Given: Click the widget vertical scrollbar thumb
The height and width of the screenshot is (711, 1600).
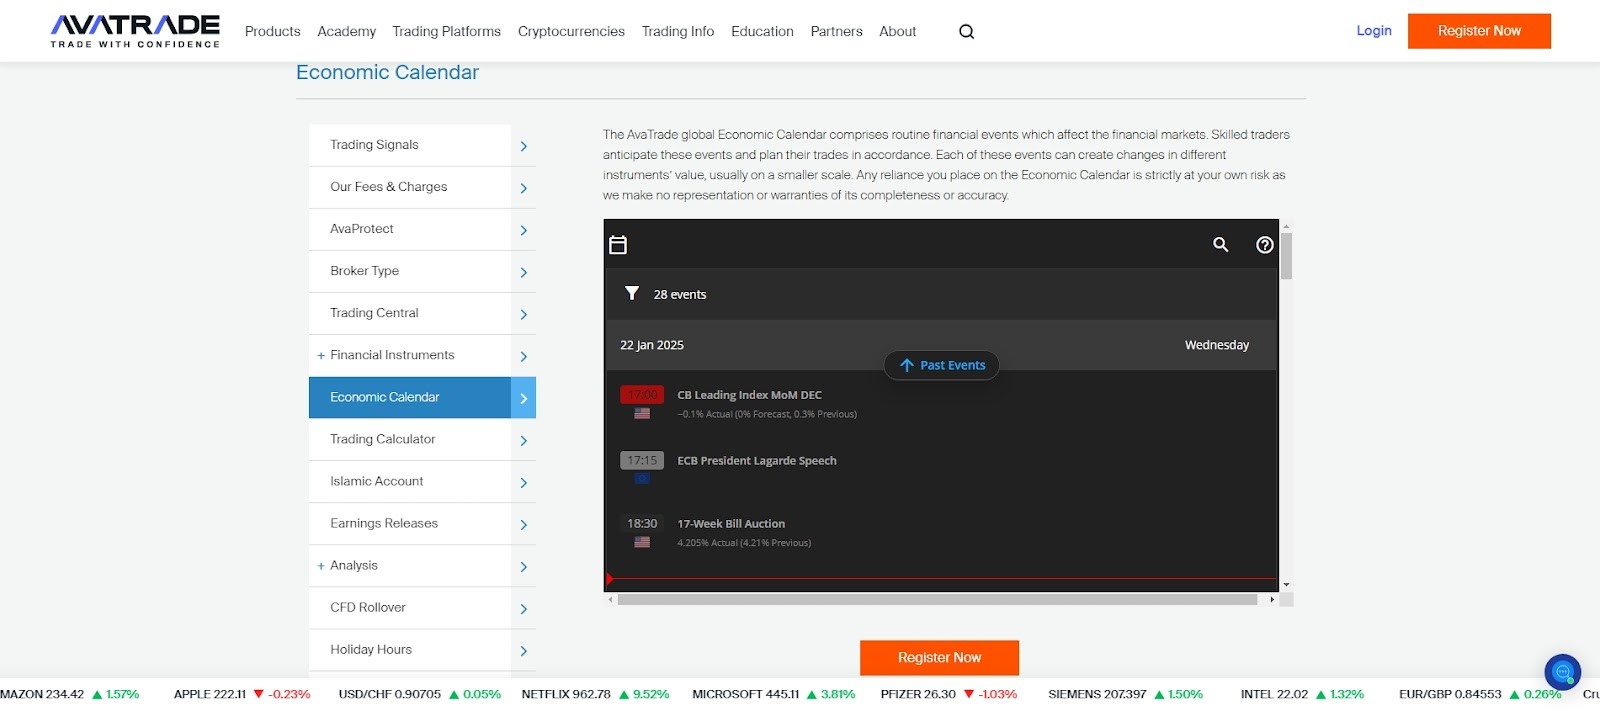Looking at the screenshot, I should [1286, 256].
